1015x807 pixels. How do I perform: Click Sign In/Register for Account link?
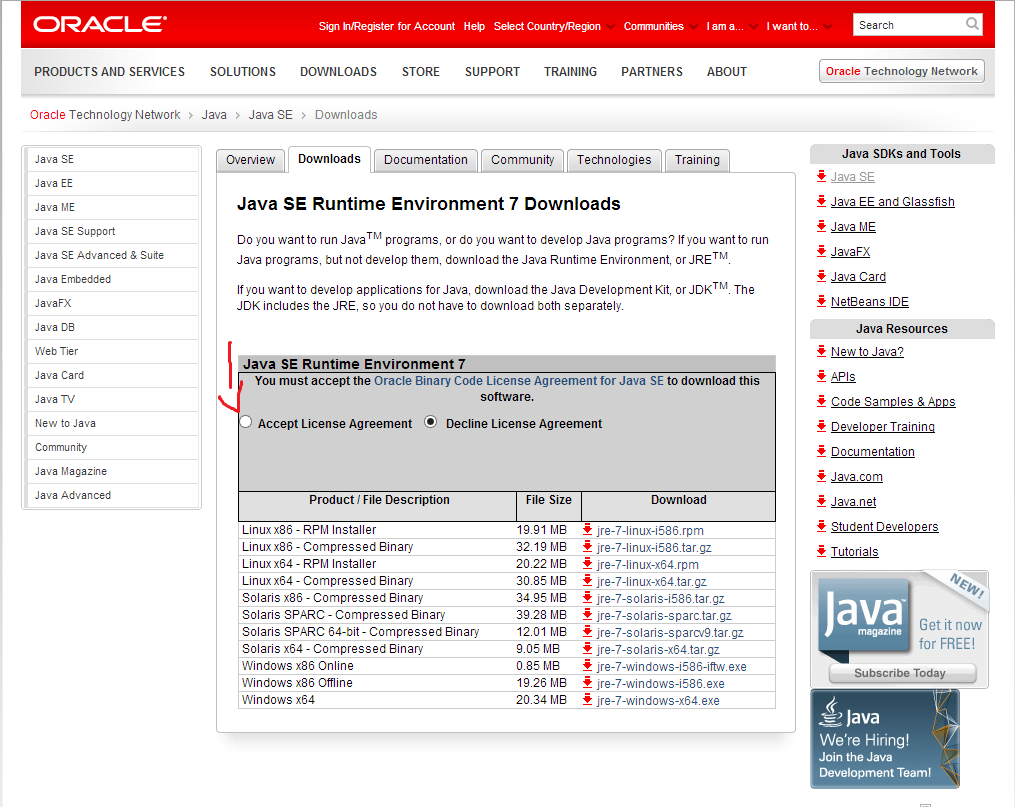click(x=386, y=26)
